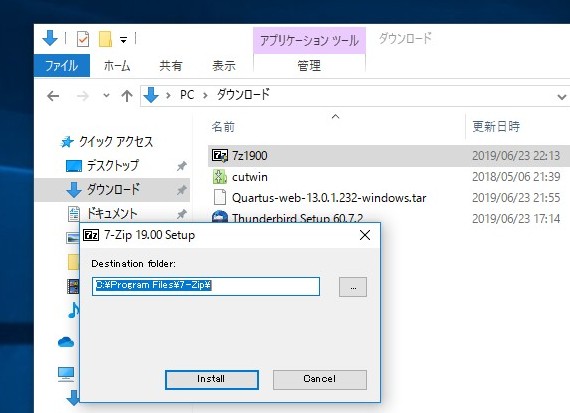Open ダウンロード in the navigation pane
The image size is (570, 413).
coord(113,189)
